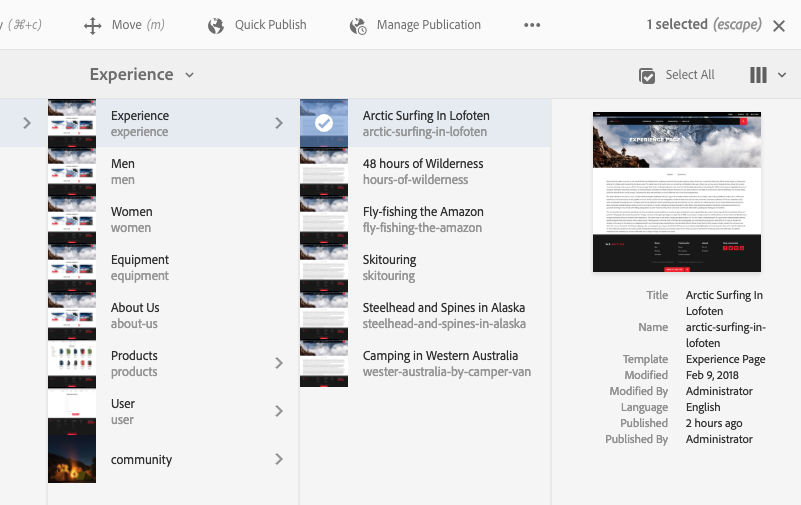The width and height of the screenshot is (801, 505).
Task: Open the more actions ellipsis menu
Action: pos(532,26)
